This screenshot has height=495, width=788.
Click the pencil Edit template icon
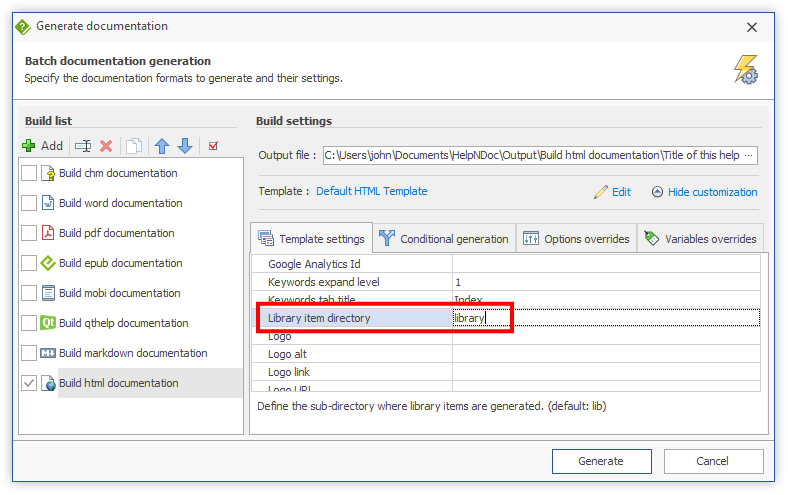coord(601,192)
